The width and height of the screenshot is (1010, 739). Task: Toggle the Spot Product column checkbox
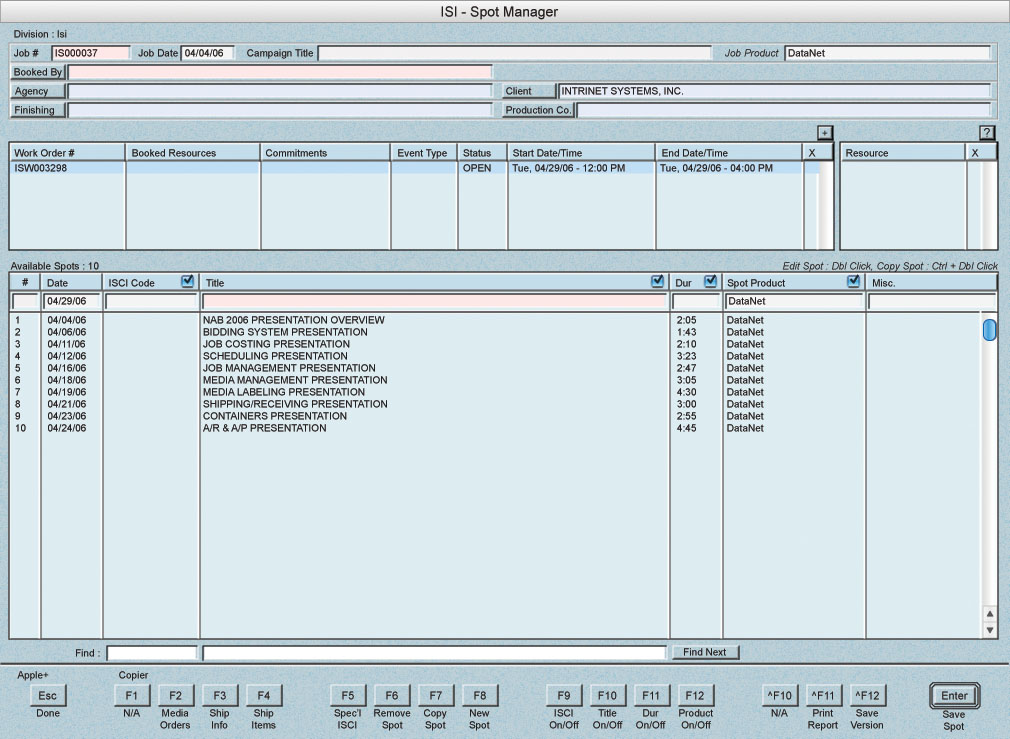[853, 282]
